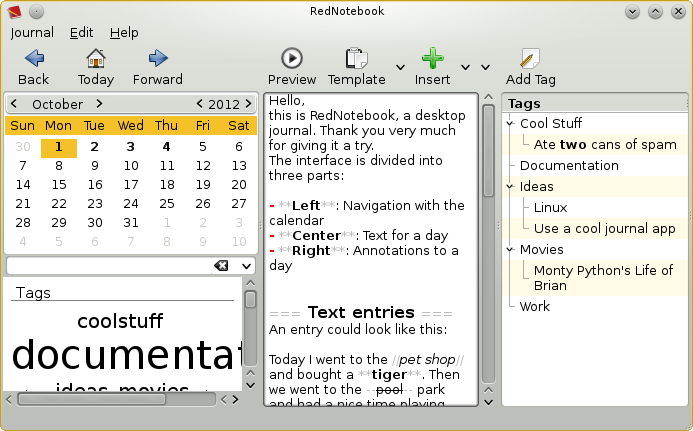Open the Journal menu
This screenshot has width=693, height=431.
click(x=32, y=33)
